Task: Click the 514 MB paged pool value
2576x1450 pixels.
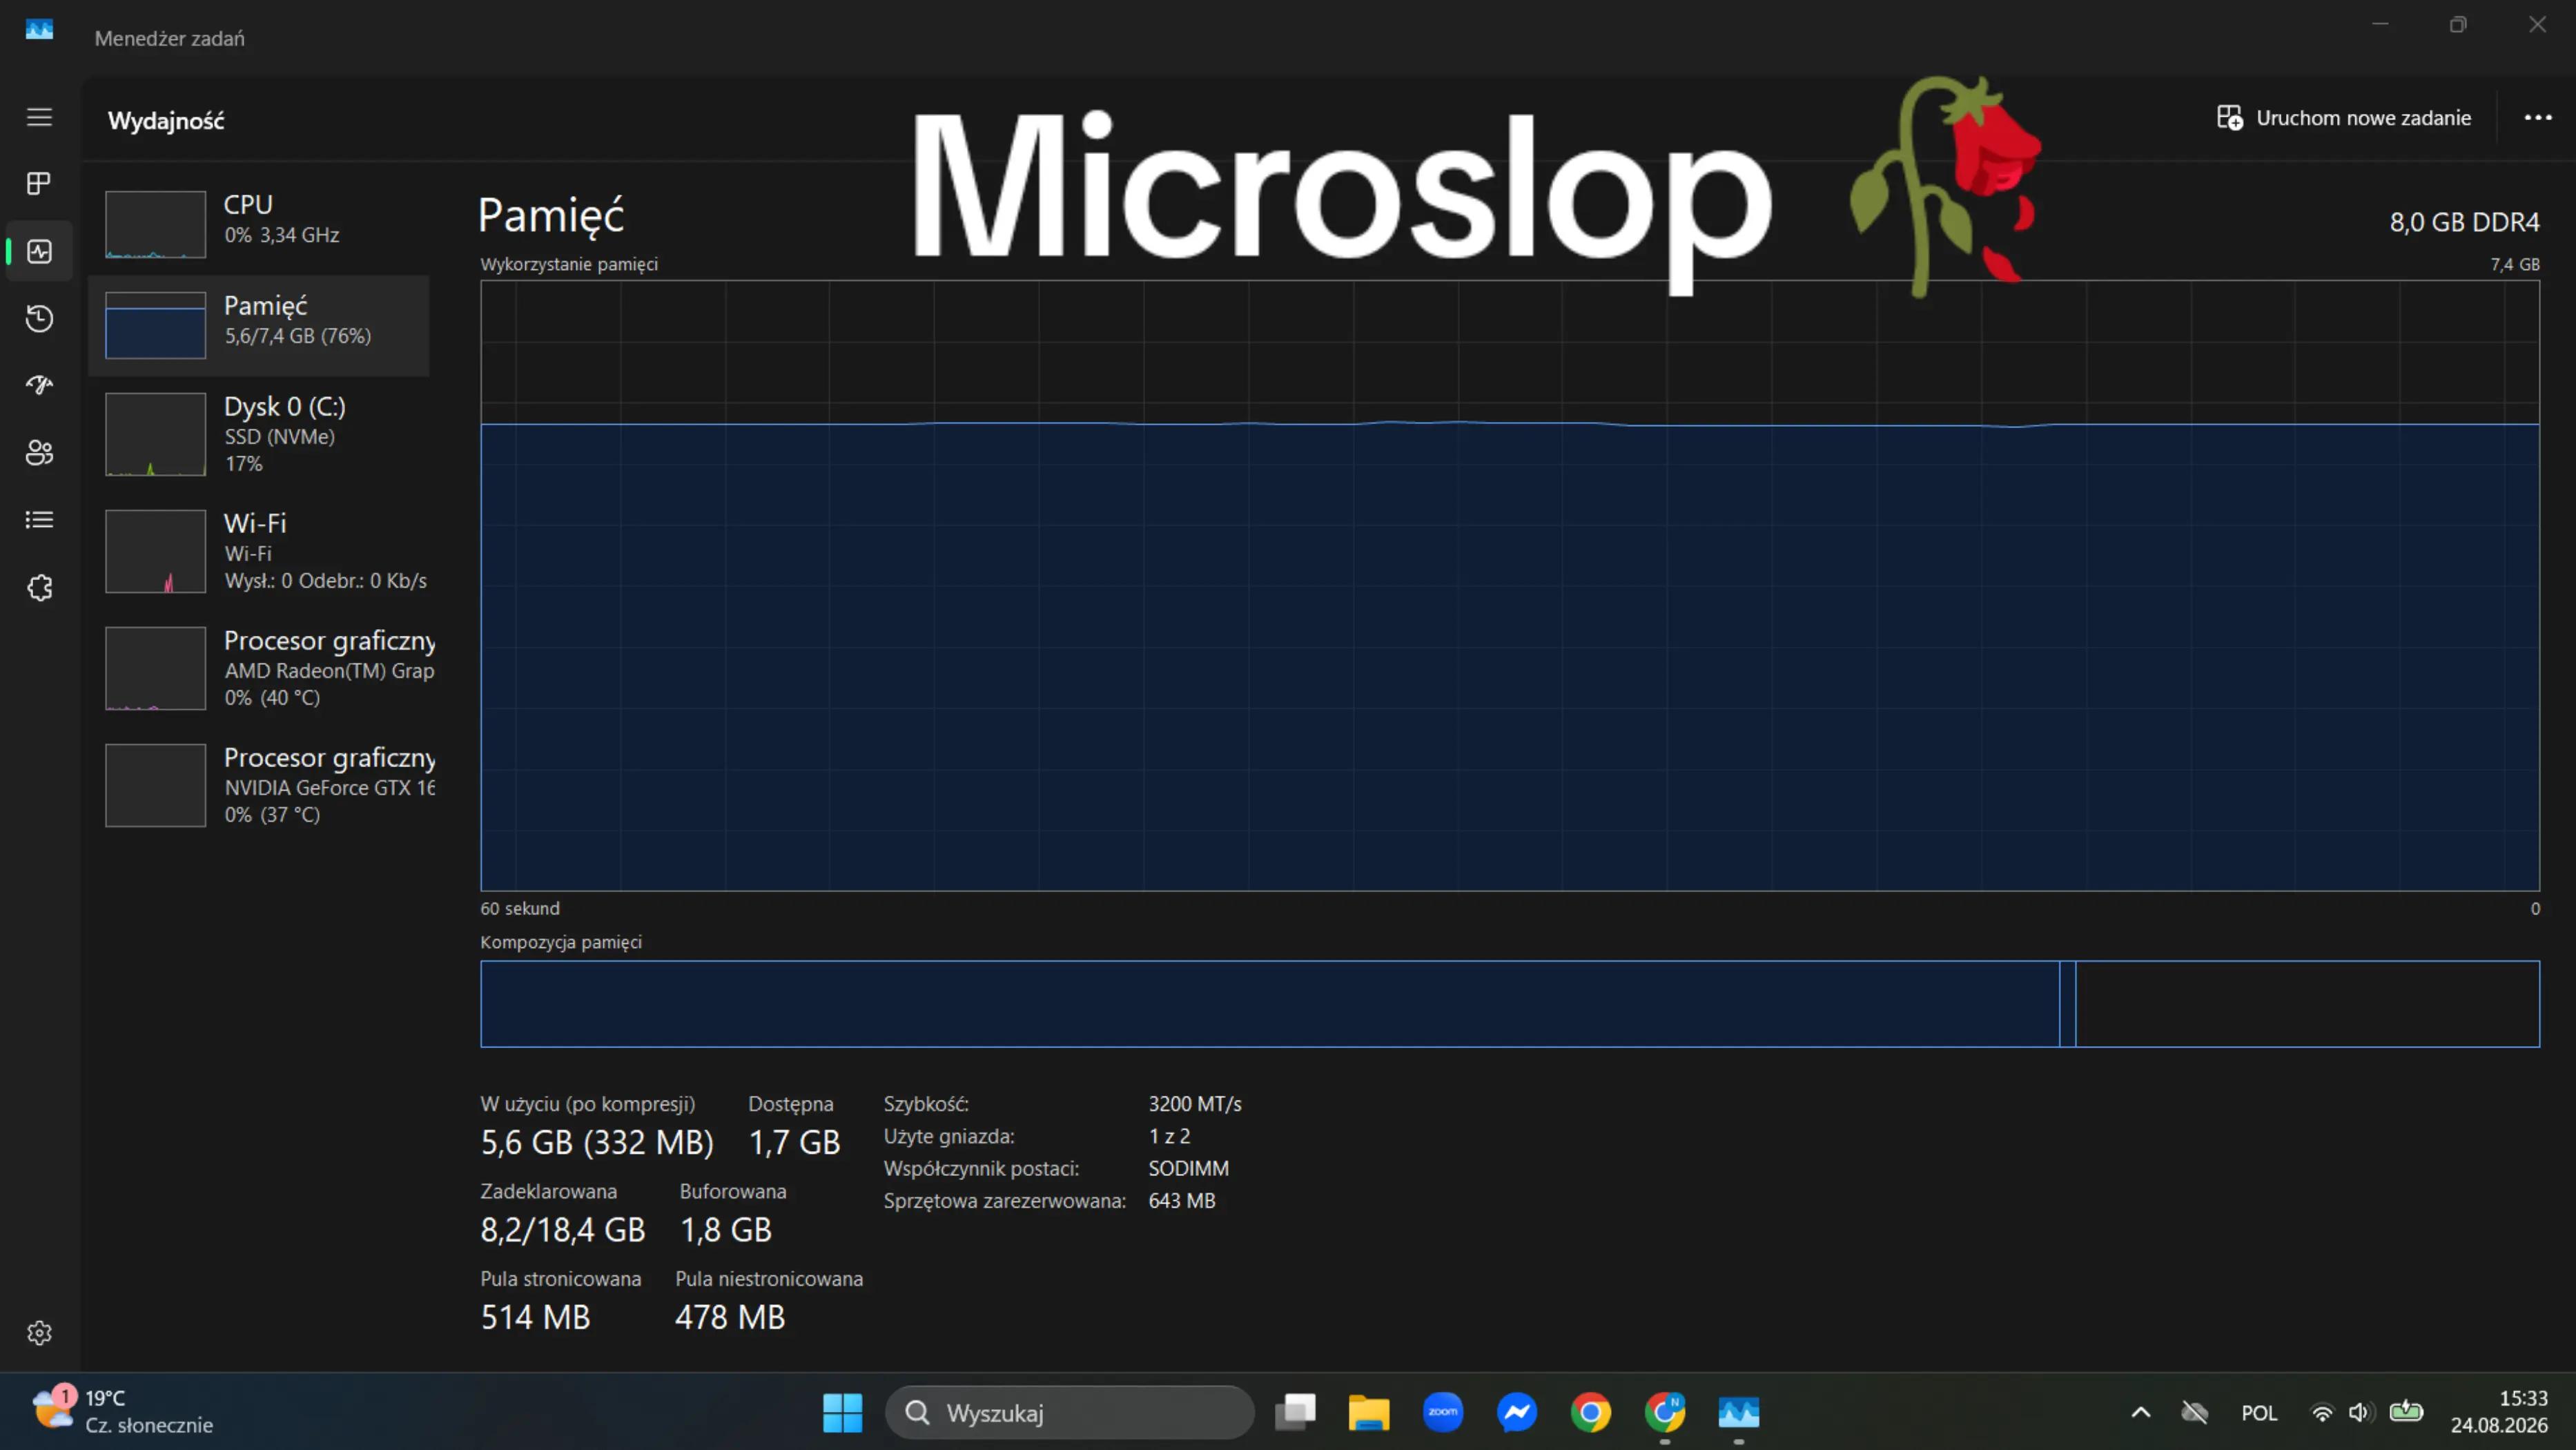Action: tap(536, 1317)
